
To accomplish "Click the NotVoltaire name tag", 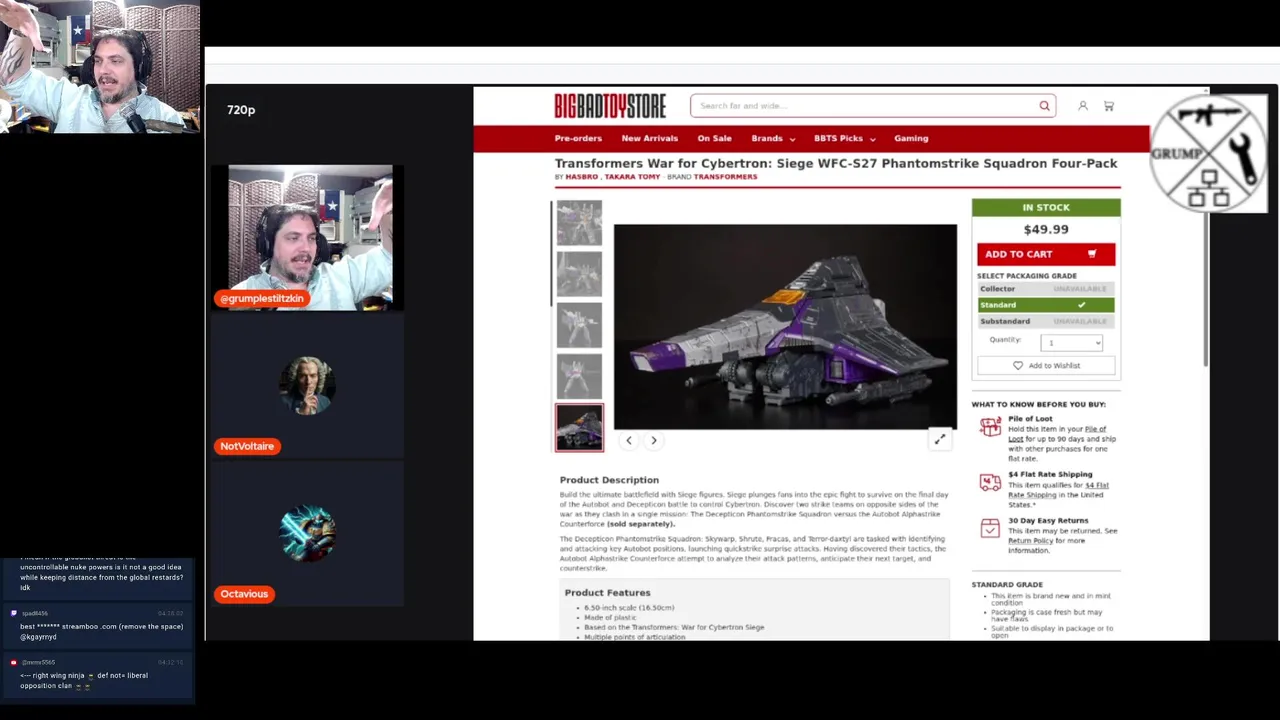I will point(247,446).
